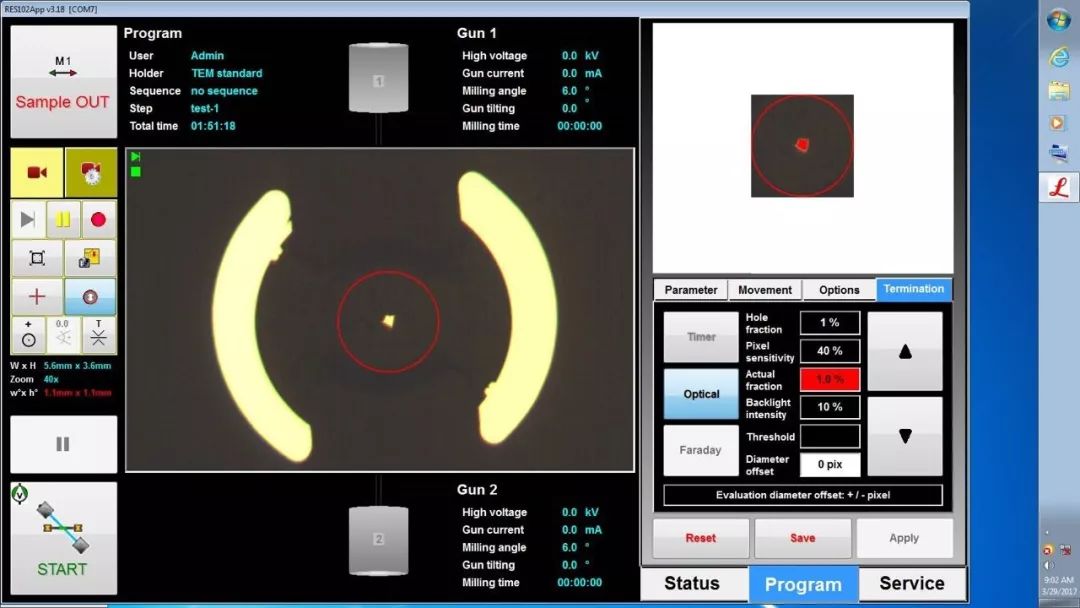
Task: Increase value with the up arrow
Action: click(x=905, y=351)
